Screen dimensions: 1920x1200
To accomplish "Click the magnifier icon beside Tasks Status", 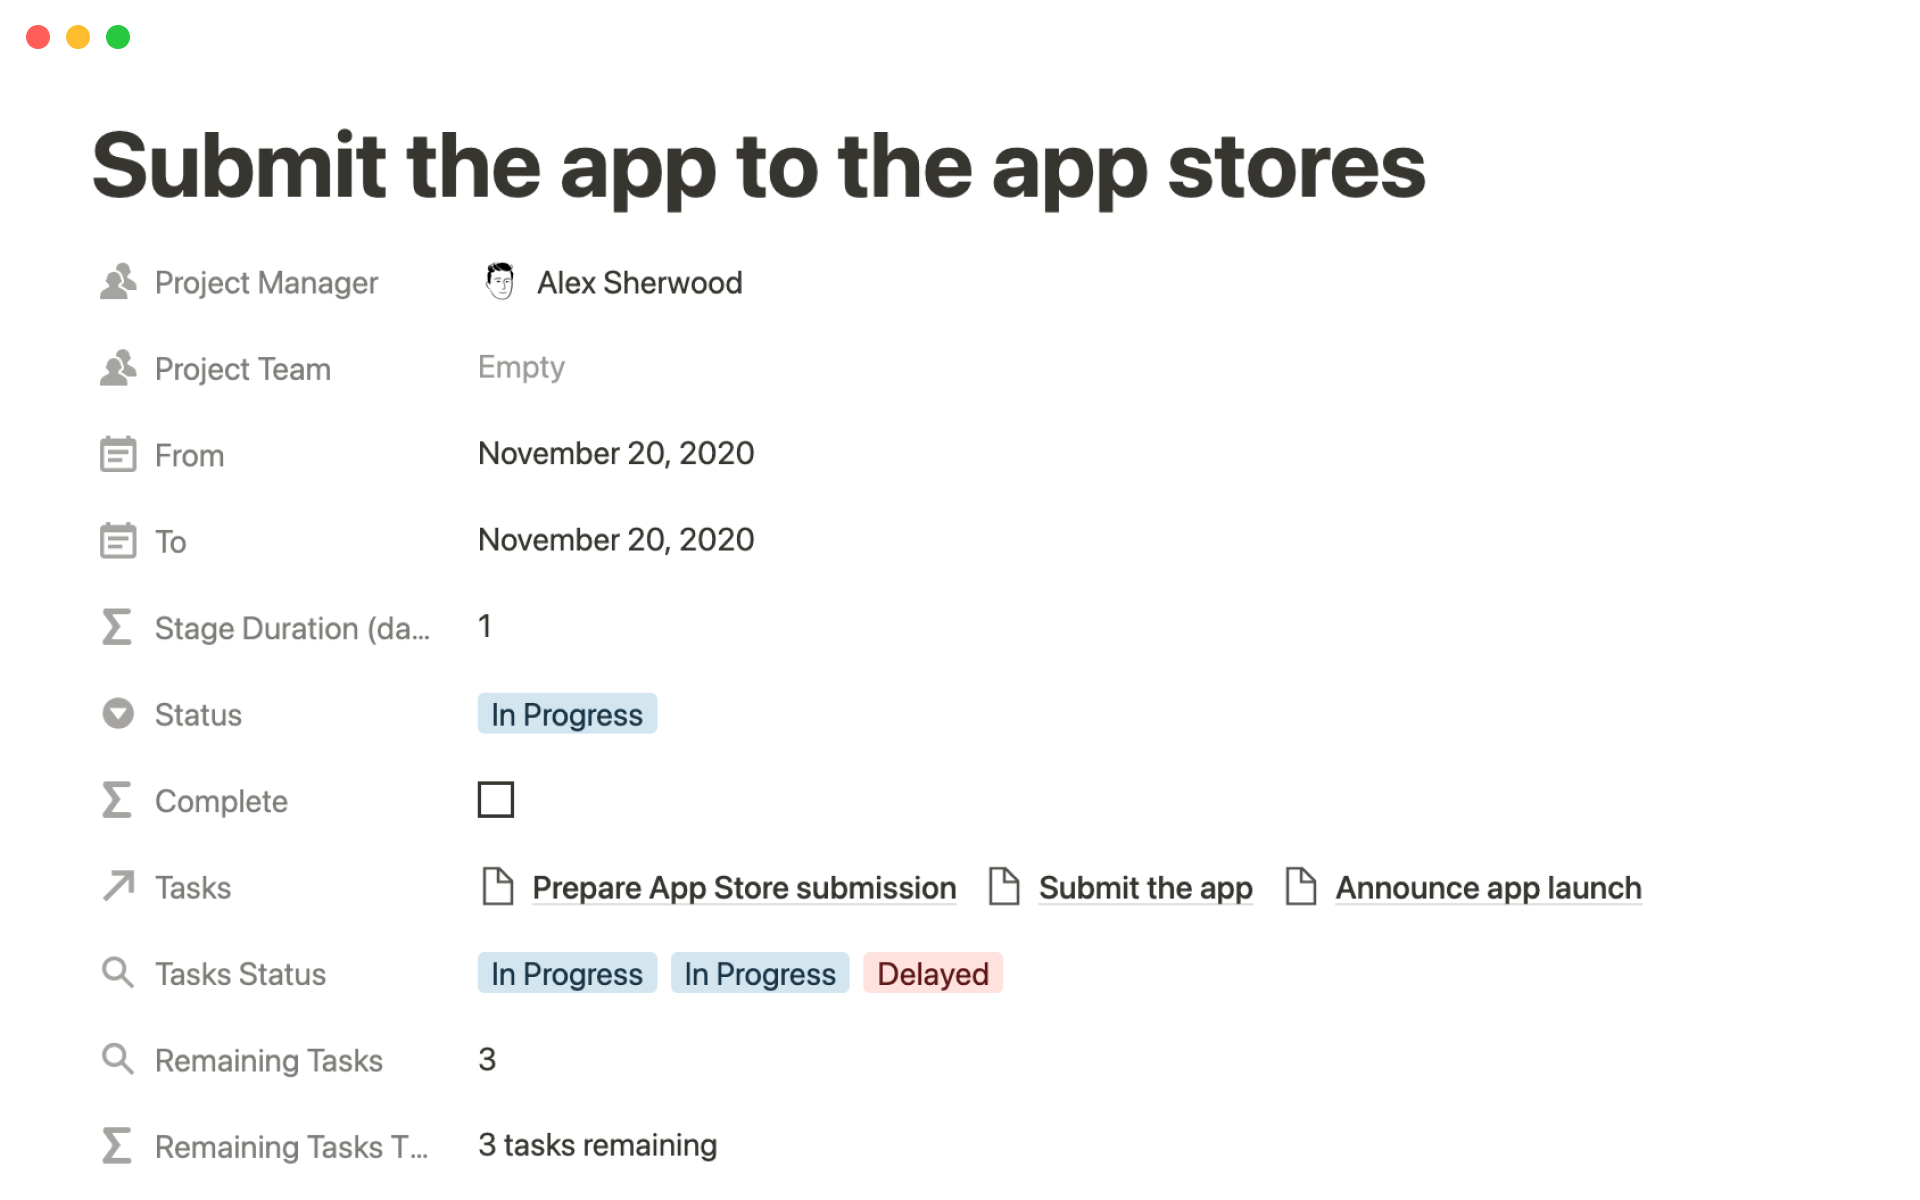I will [118, 973].
